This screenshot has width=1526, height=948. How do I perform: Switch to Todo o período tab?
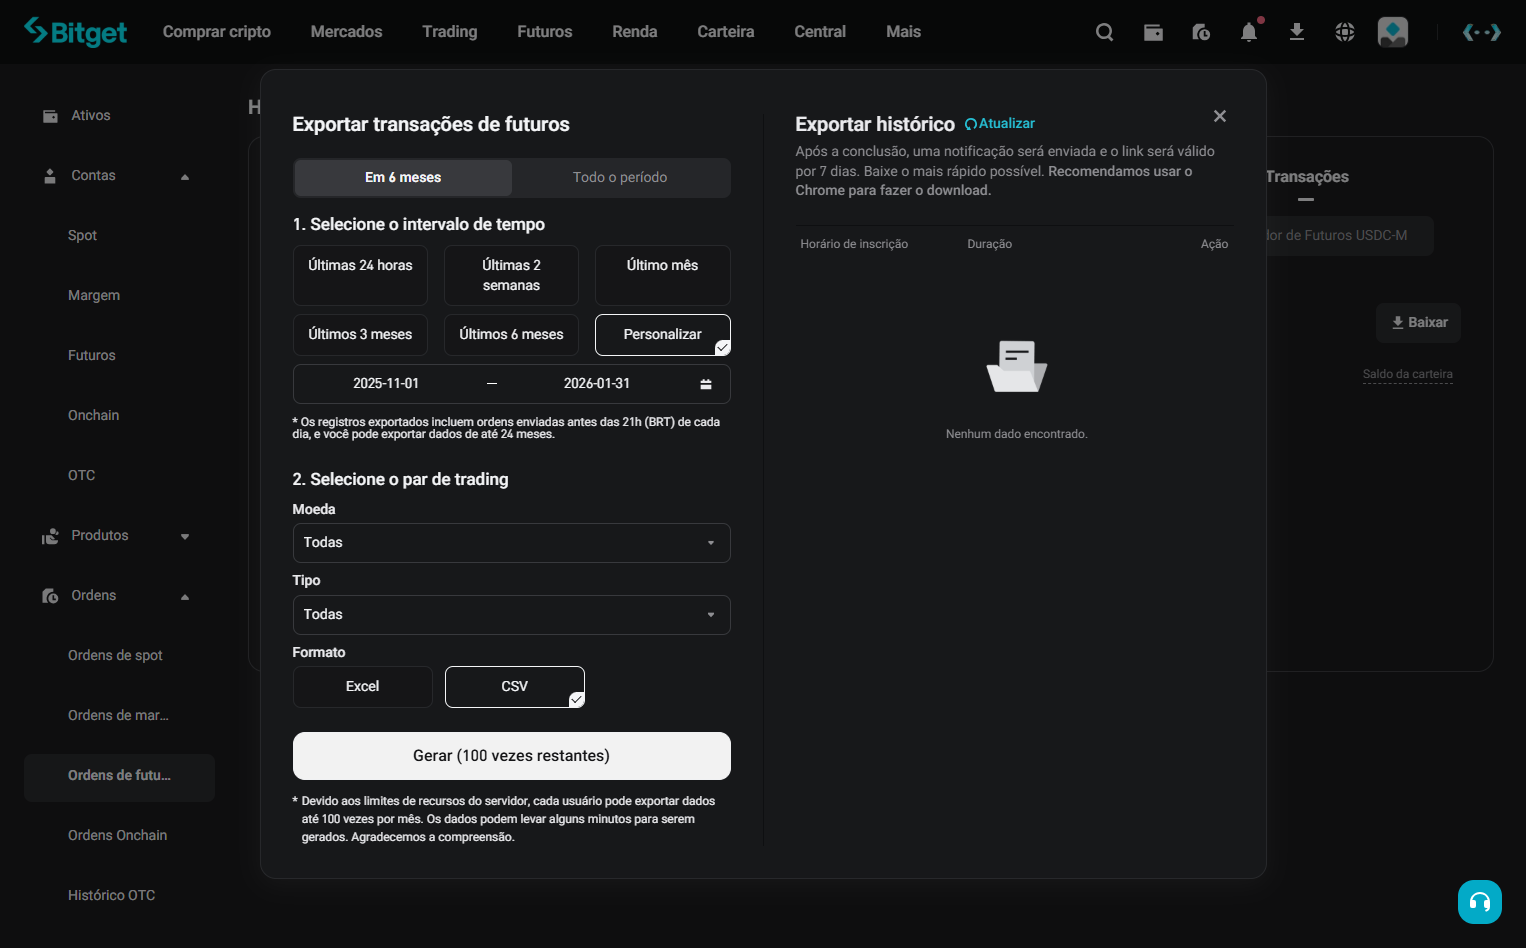point(620,177)
